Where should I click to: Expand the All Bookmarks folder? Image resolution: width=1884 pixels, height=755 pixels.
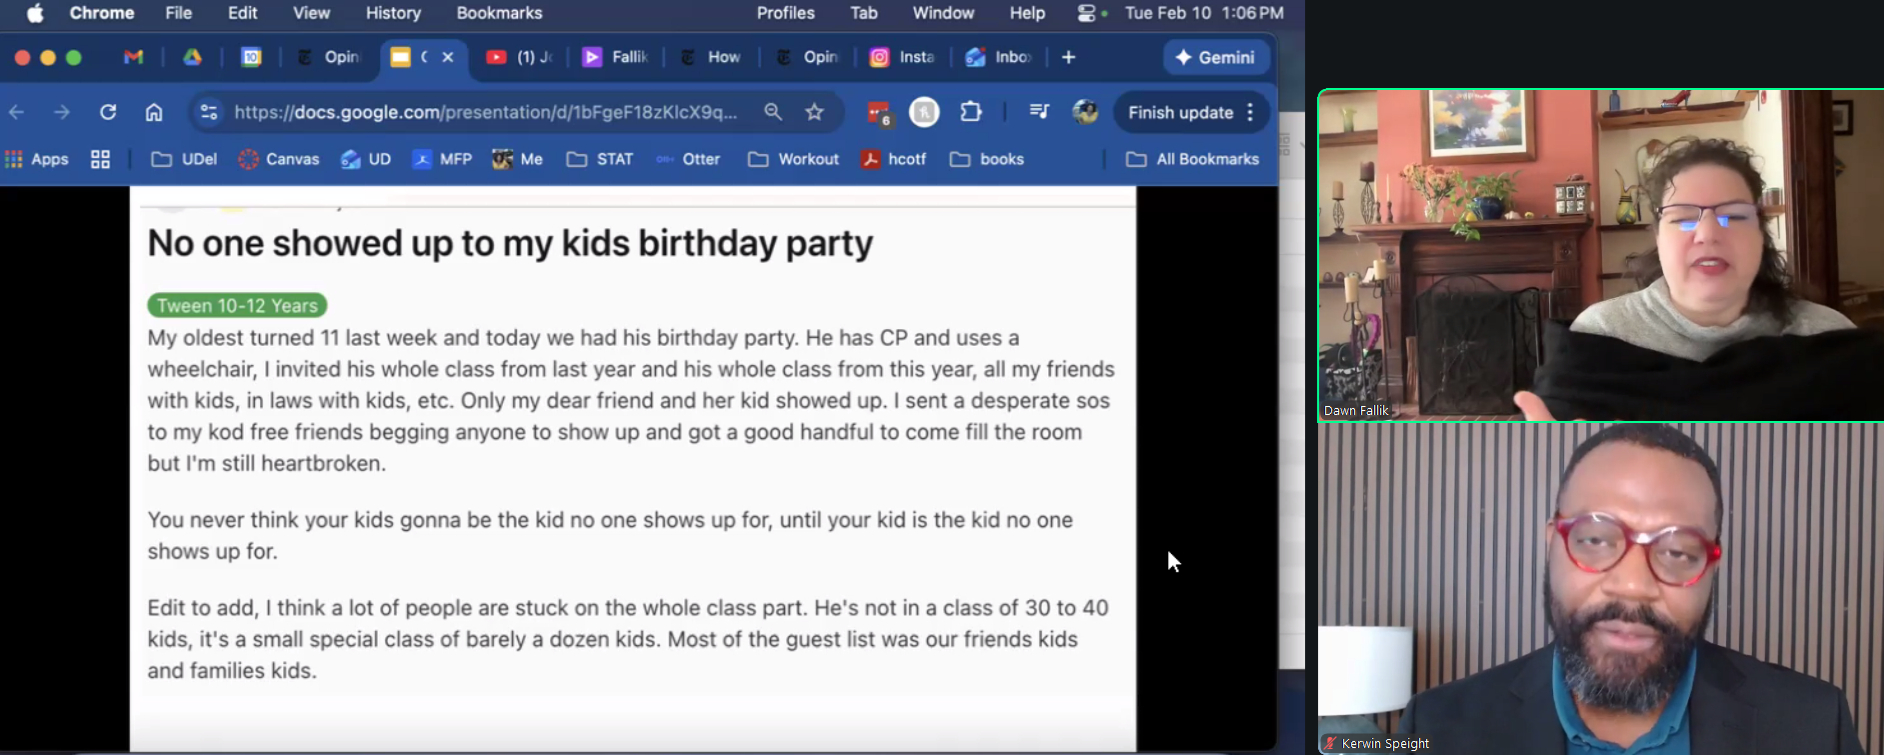click(x=1192, y=159)
